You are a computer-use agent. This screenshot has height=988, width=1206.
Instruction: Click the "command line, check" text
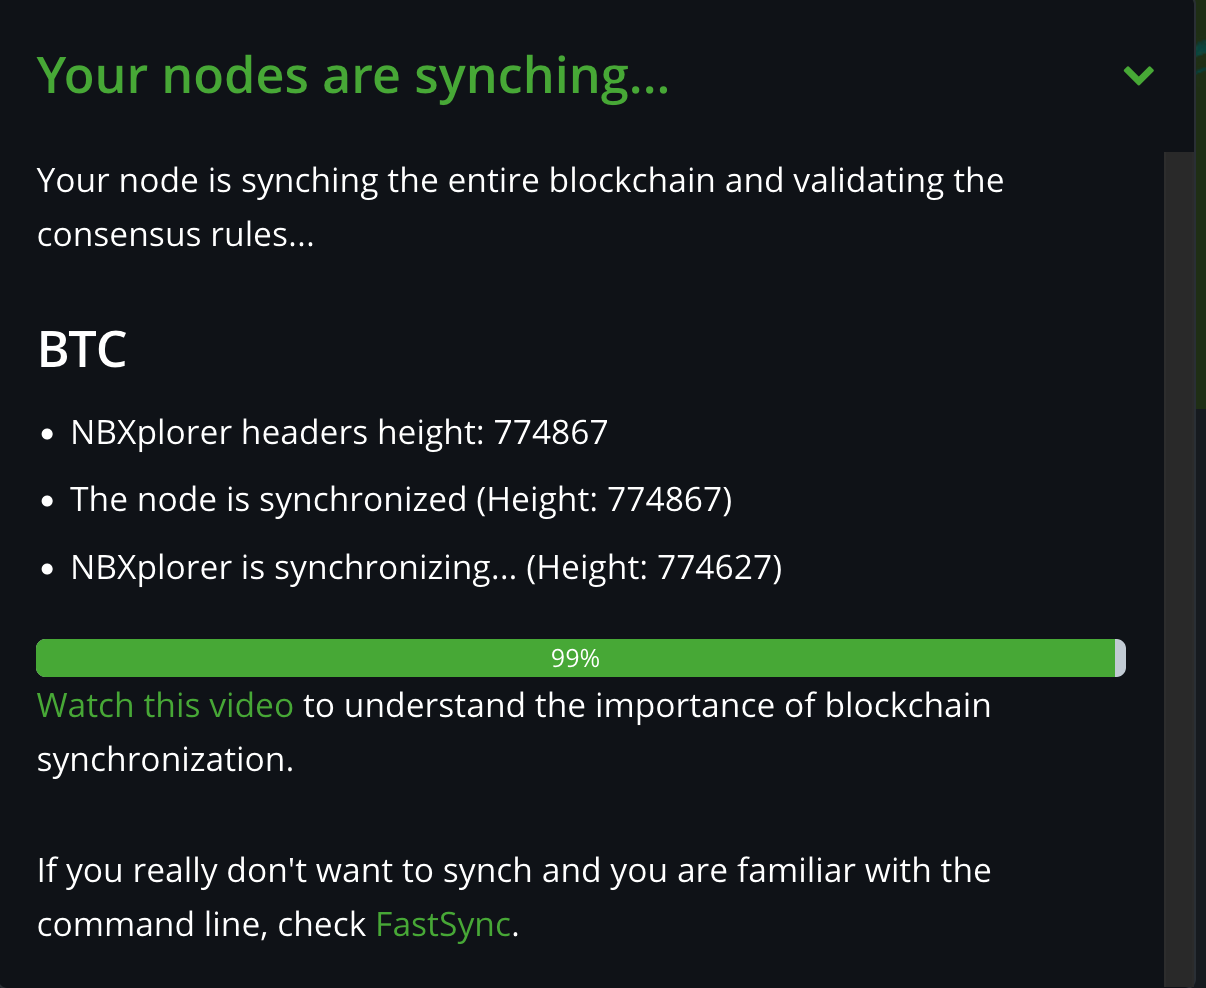click(x=201, y=924)
